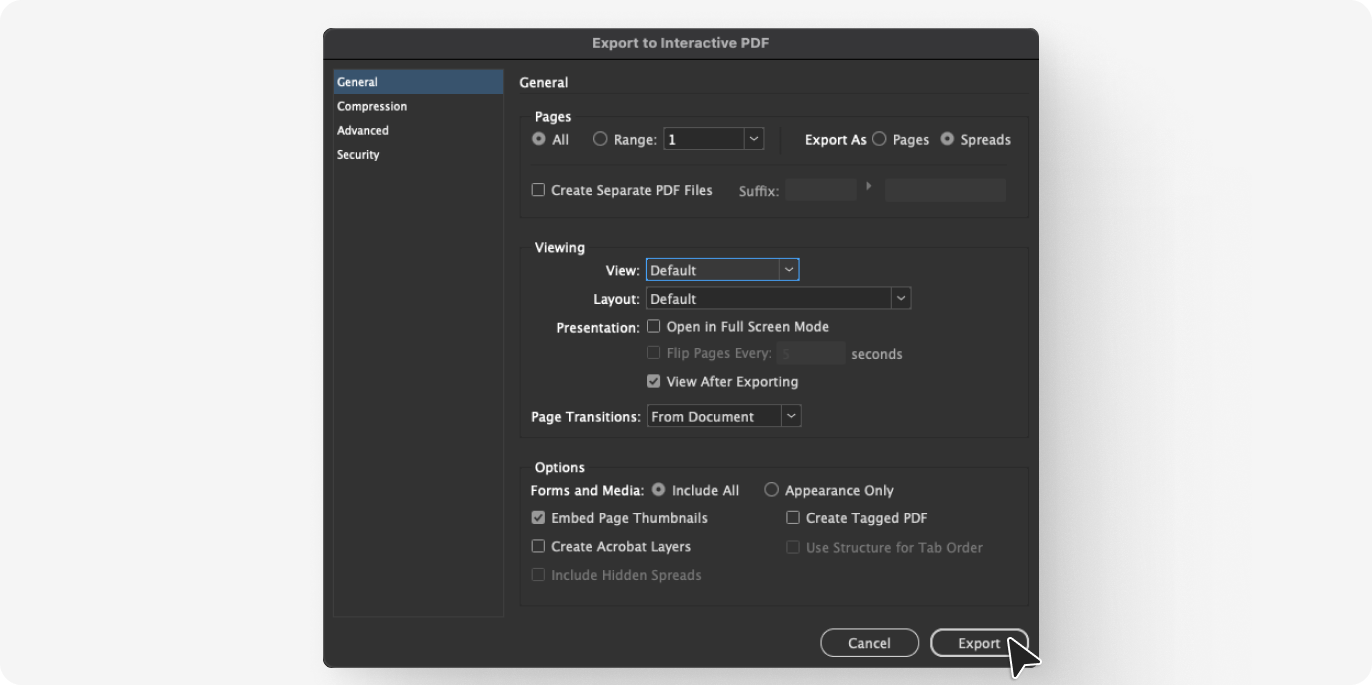This screenshot has width=1372, height=685.
Task: Click the Export button
Action: (978, 643)
